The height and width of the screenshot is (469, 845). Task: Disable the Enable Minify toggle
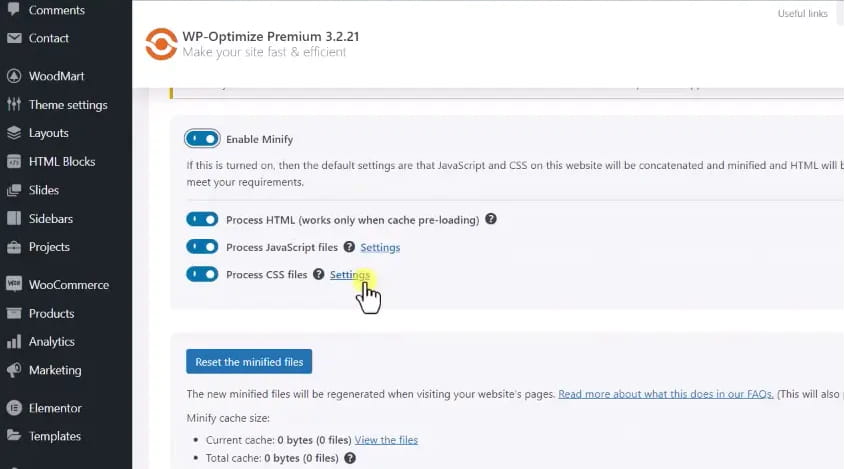tap(202, 140)
